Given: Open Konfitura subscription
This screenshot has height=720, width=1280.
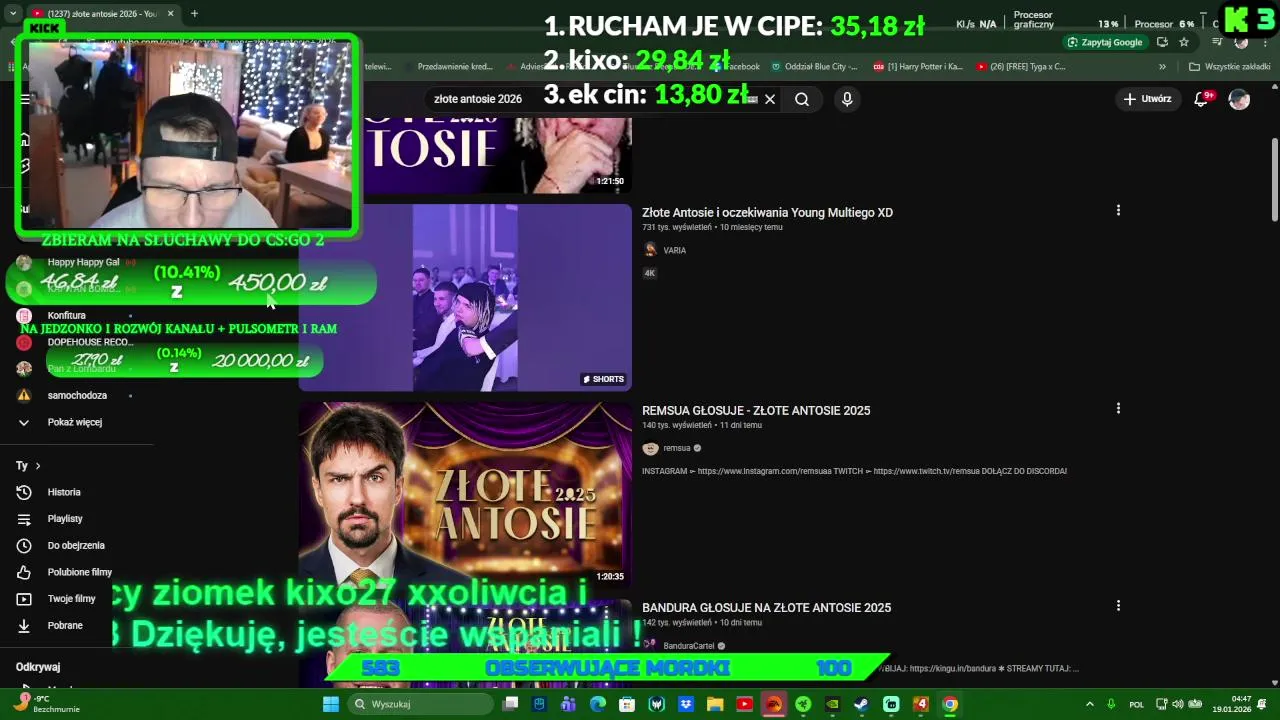Looking at the screenshot, I should 67,315.
